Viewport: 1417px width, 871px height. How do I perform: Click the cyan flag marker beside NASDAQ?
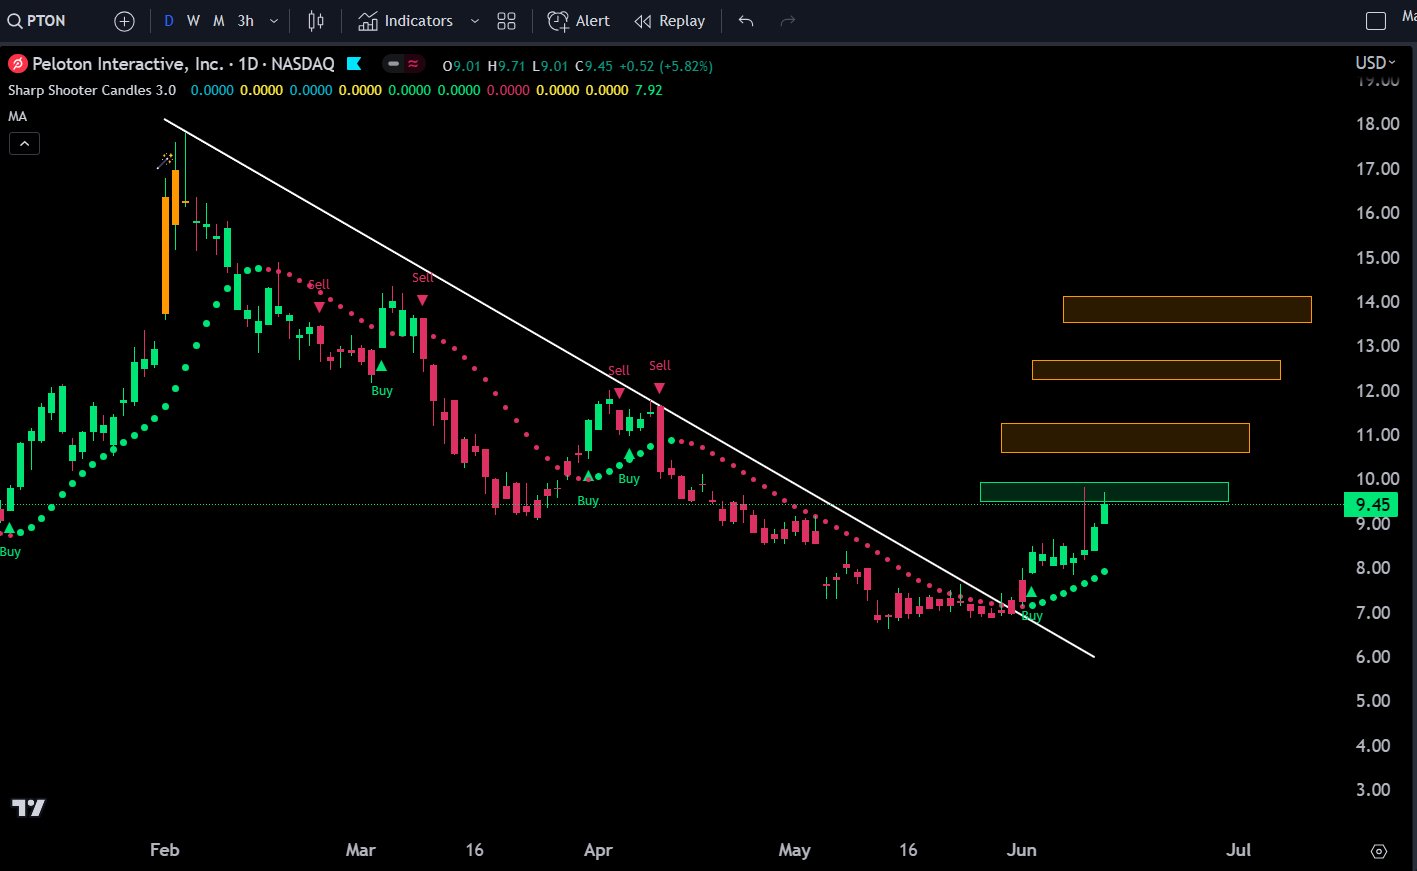(354, 64)
